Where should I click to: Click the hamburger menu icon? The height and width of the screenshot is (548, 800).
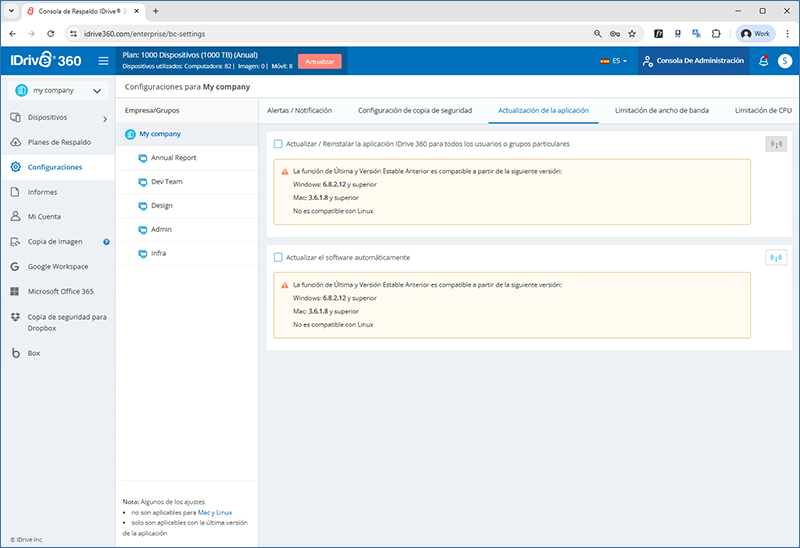click(x=103, y=61)
